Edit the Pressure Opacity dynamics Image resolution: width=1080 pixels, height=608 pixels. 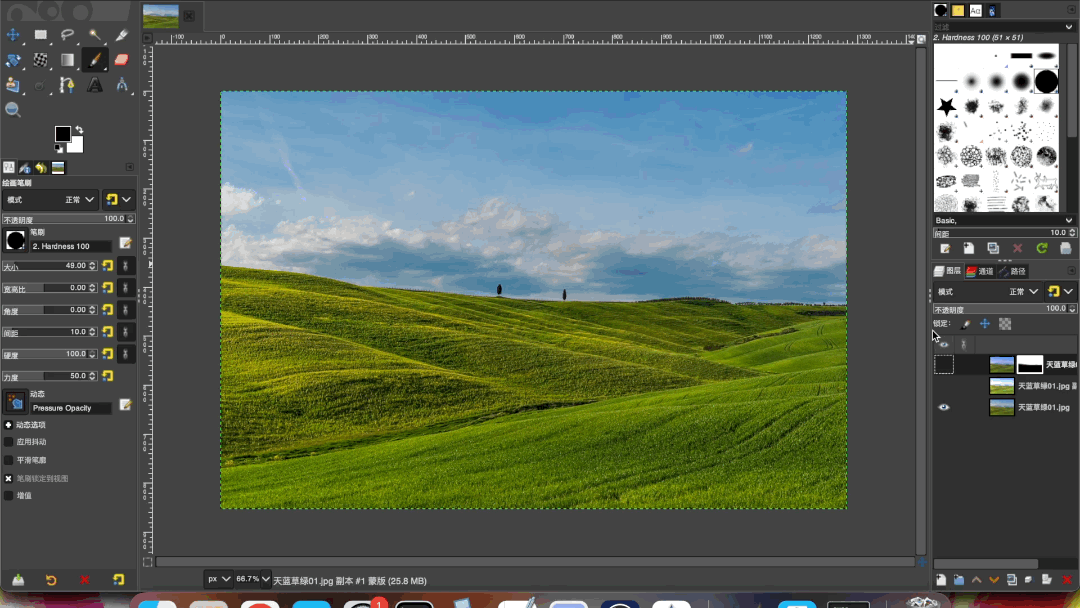(x=125, y=405)
